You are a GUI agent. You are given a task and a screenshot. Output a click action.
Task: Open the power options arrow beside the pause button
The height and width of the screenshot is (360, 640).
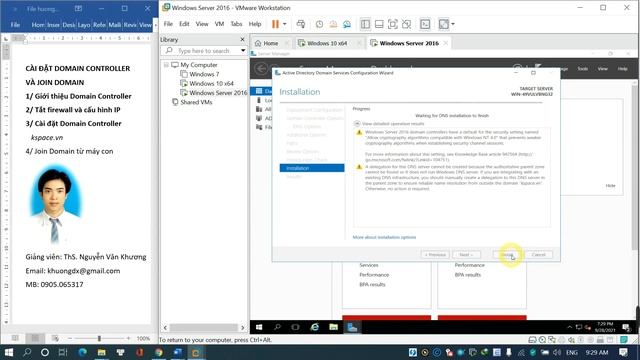click(284, 24)
